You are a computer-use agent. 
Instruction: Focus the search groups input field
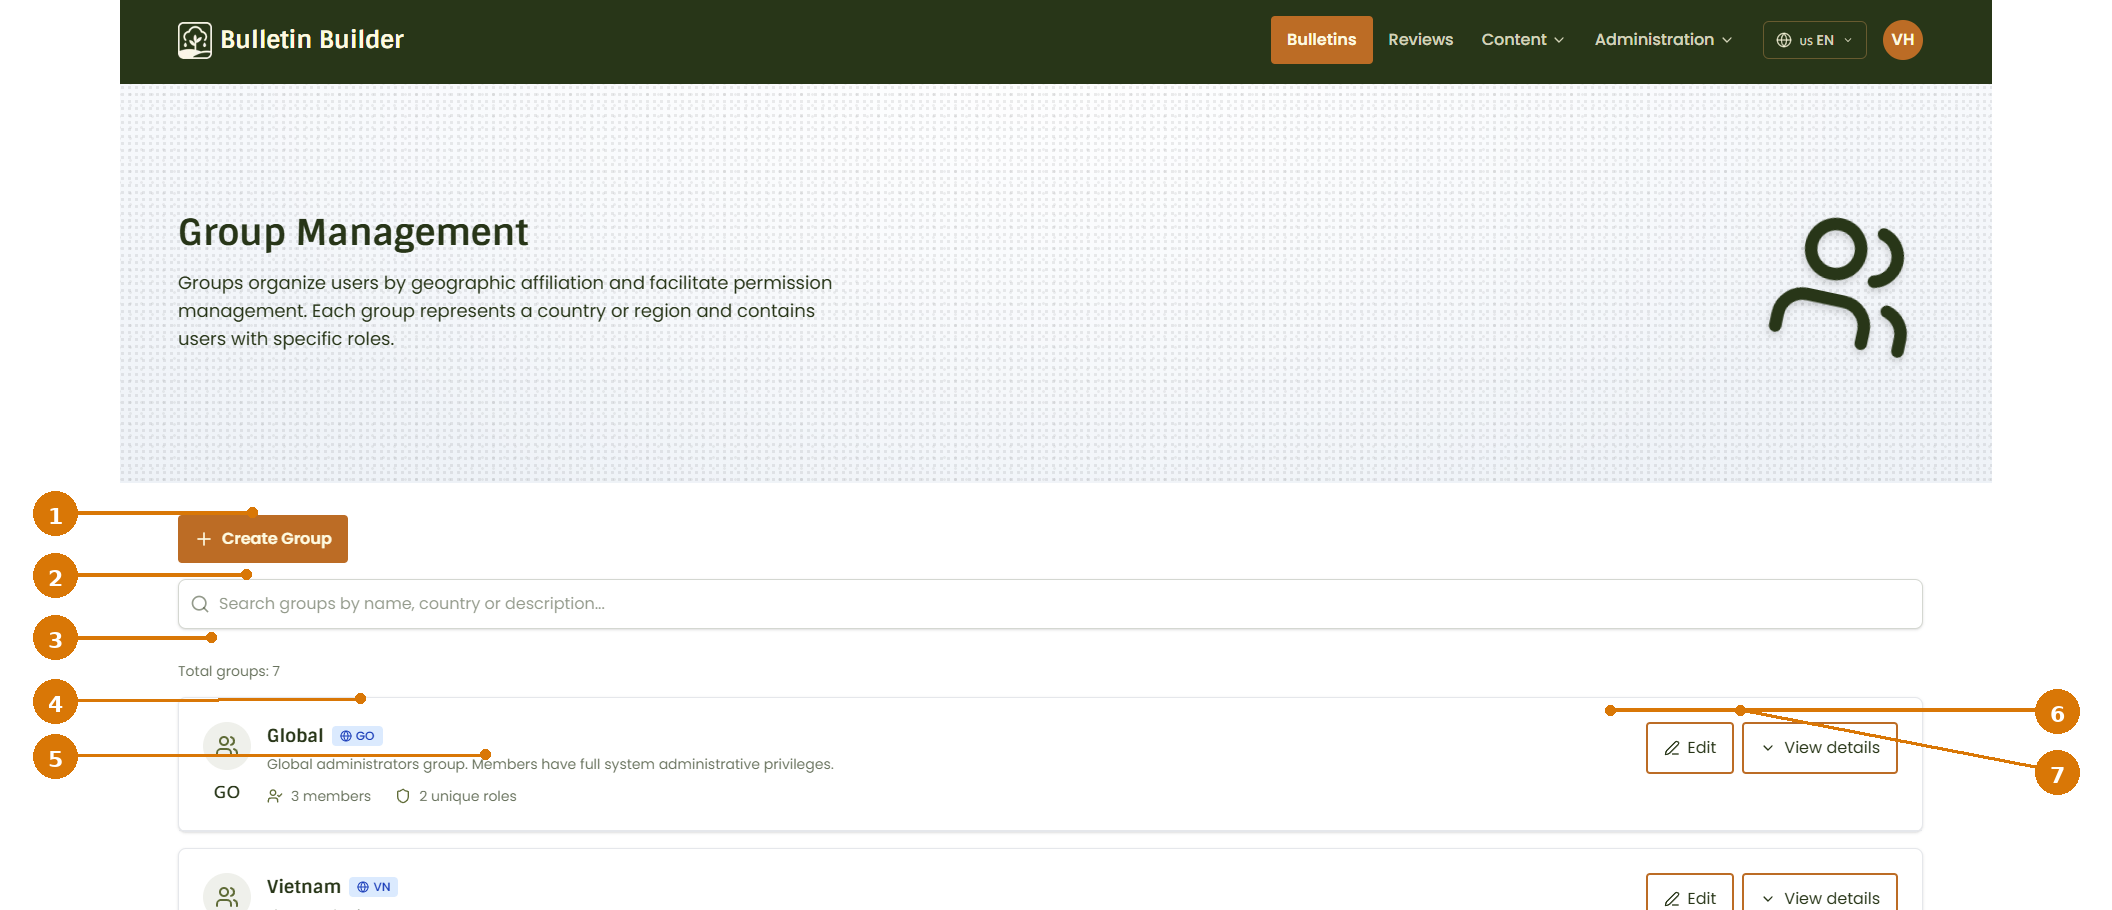(x=1050, y=604)
